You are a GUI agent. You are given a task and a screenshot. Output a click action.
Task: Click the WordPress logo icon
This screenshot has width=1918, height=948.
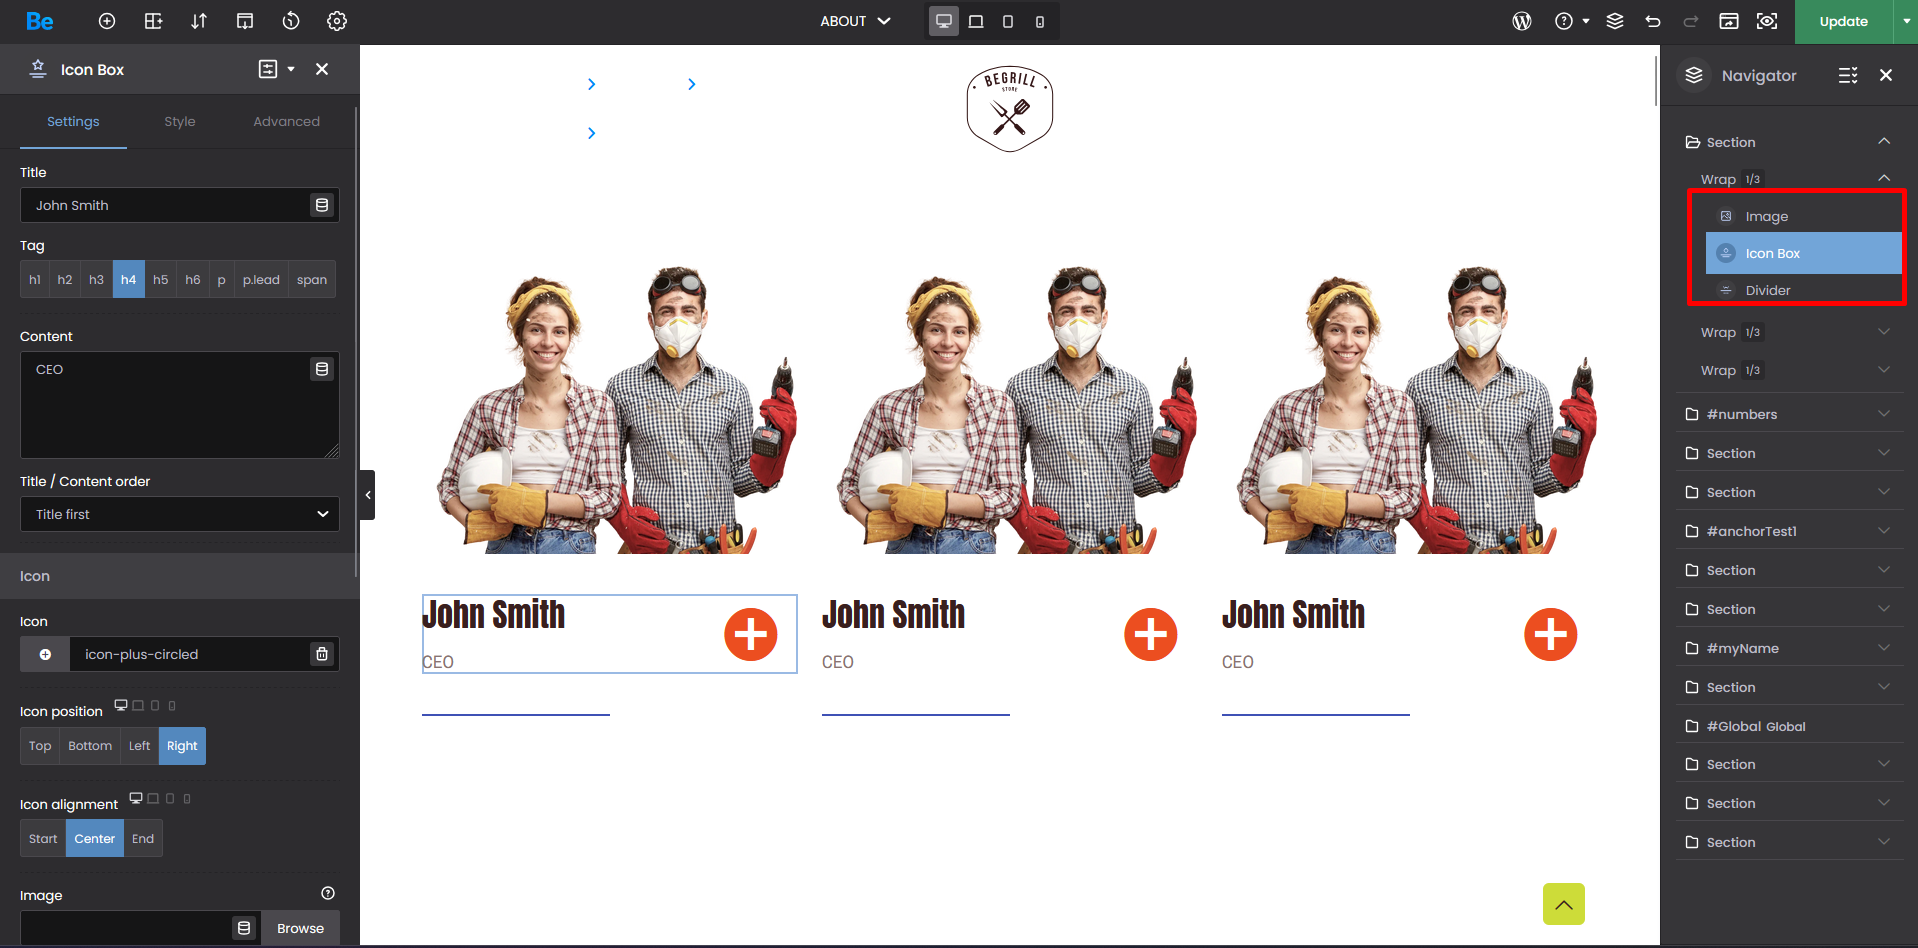click(1521, 21)
